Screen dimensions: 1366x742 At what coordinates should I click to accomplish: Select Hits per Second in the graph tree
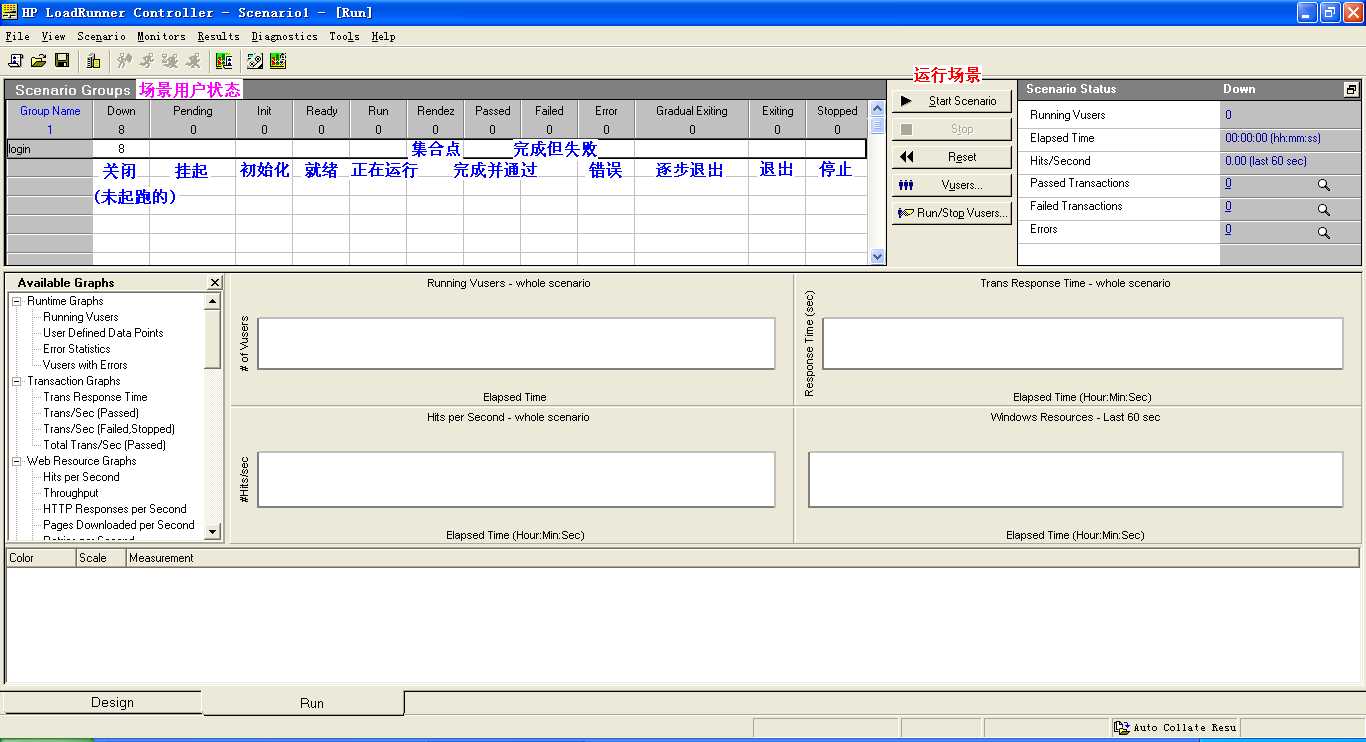tap(81, 477)
